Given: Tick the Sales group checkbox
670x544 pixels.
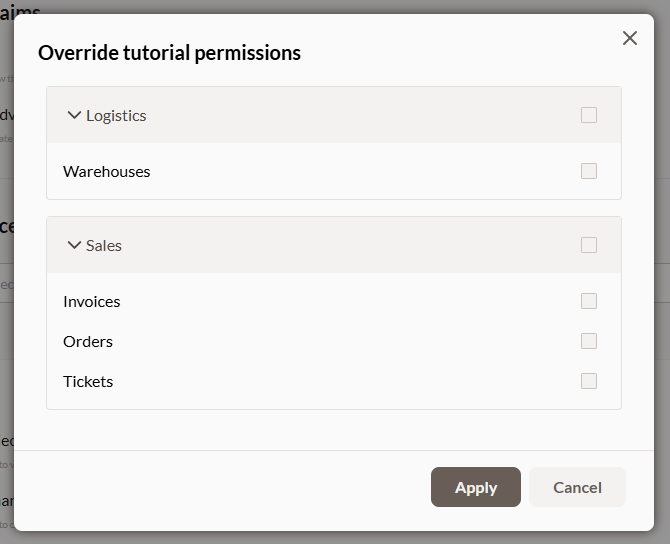Looking at the screenshot, I should tap(589, 245).
